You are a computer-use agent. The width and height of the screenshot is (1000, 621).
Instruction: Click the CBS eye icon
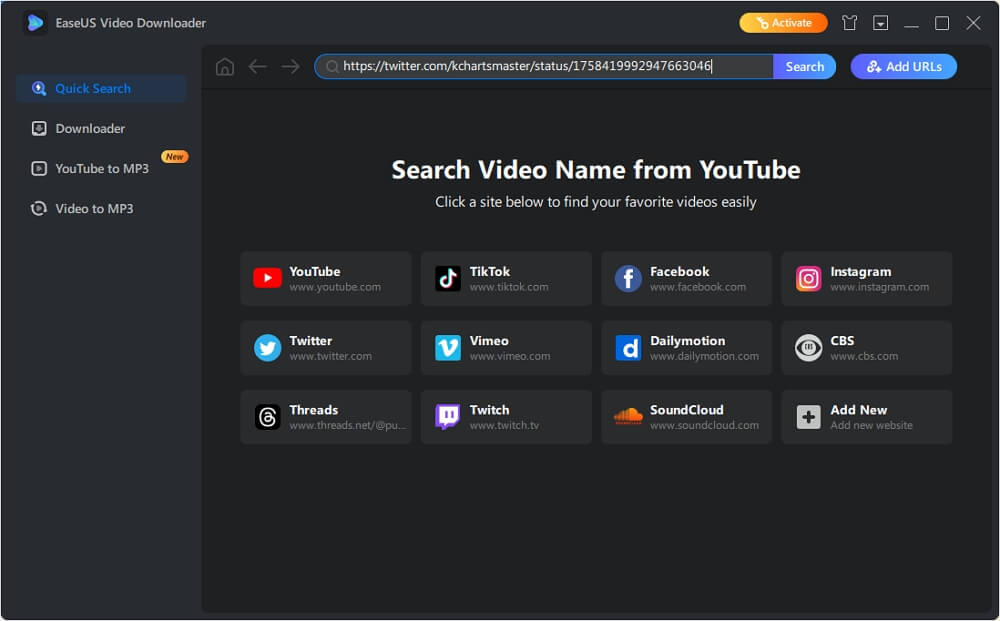809,348
